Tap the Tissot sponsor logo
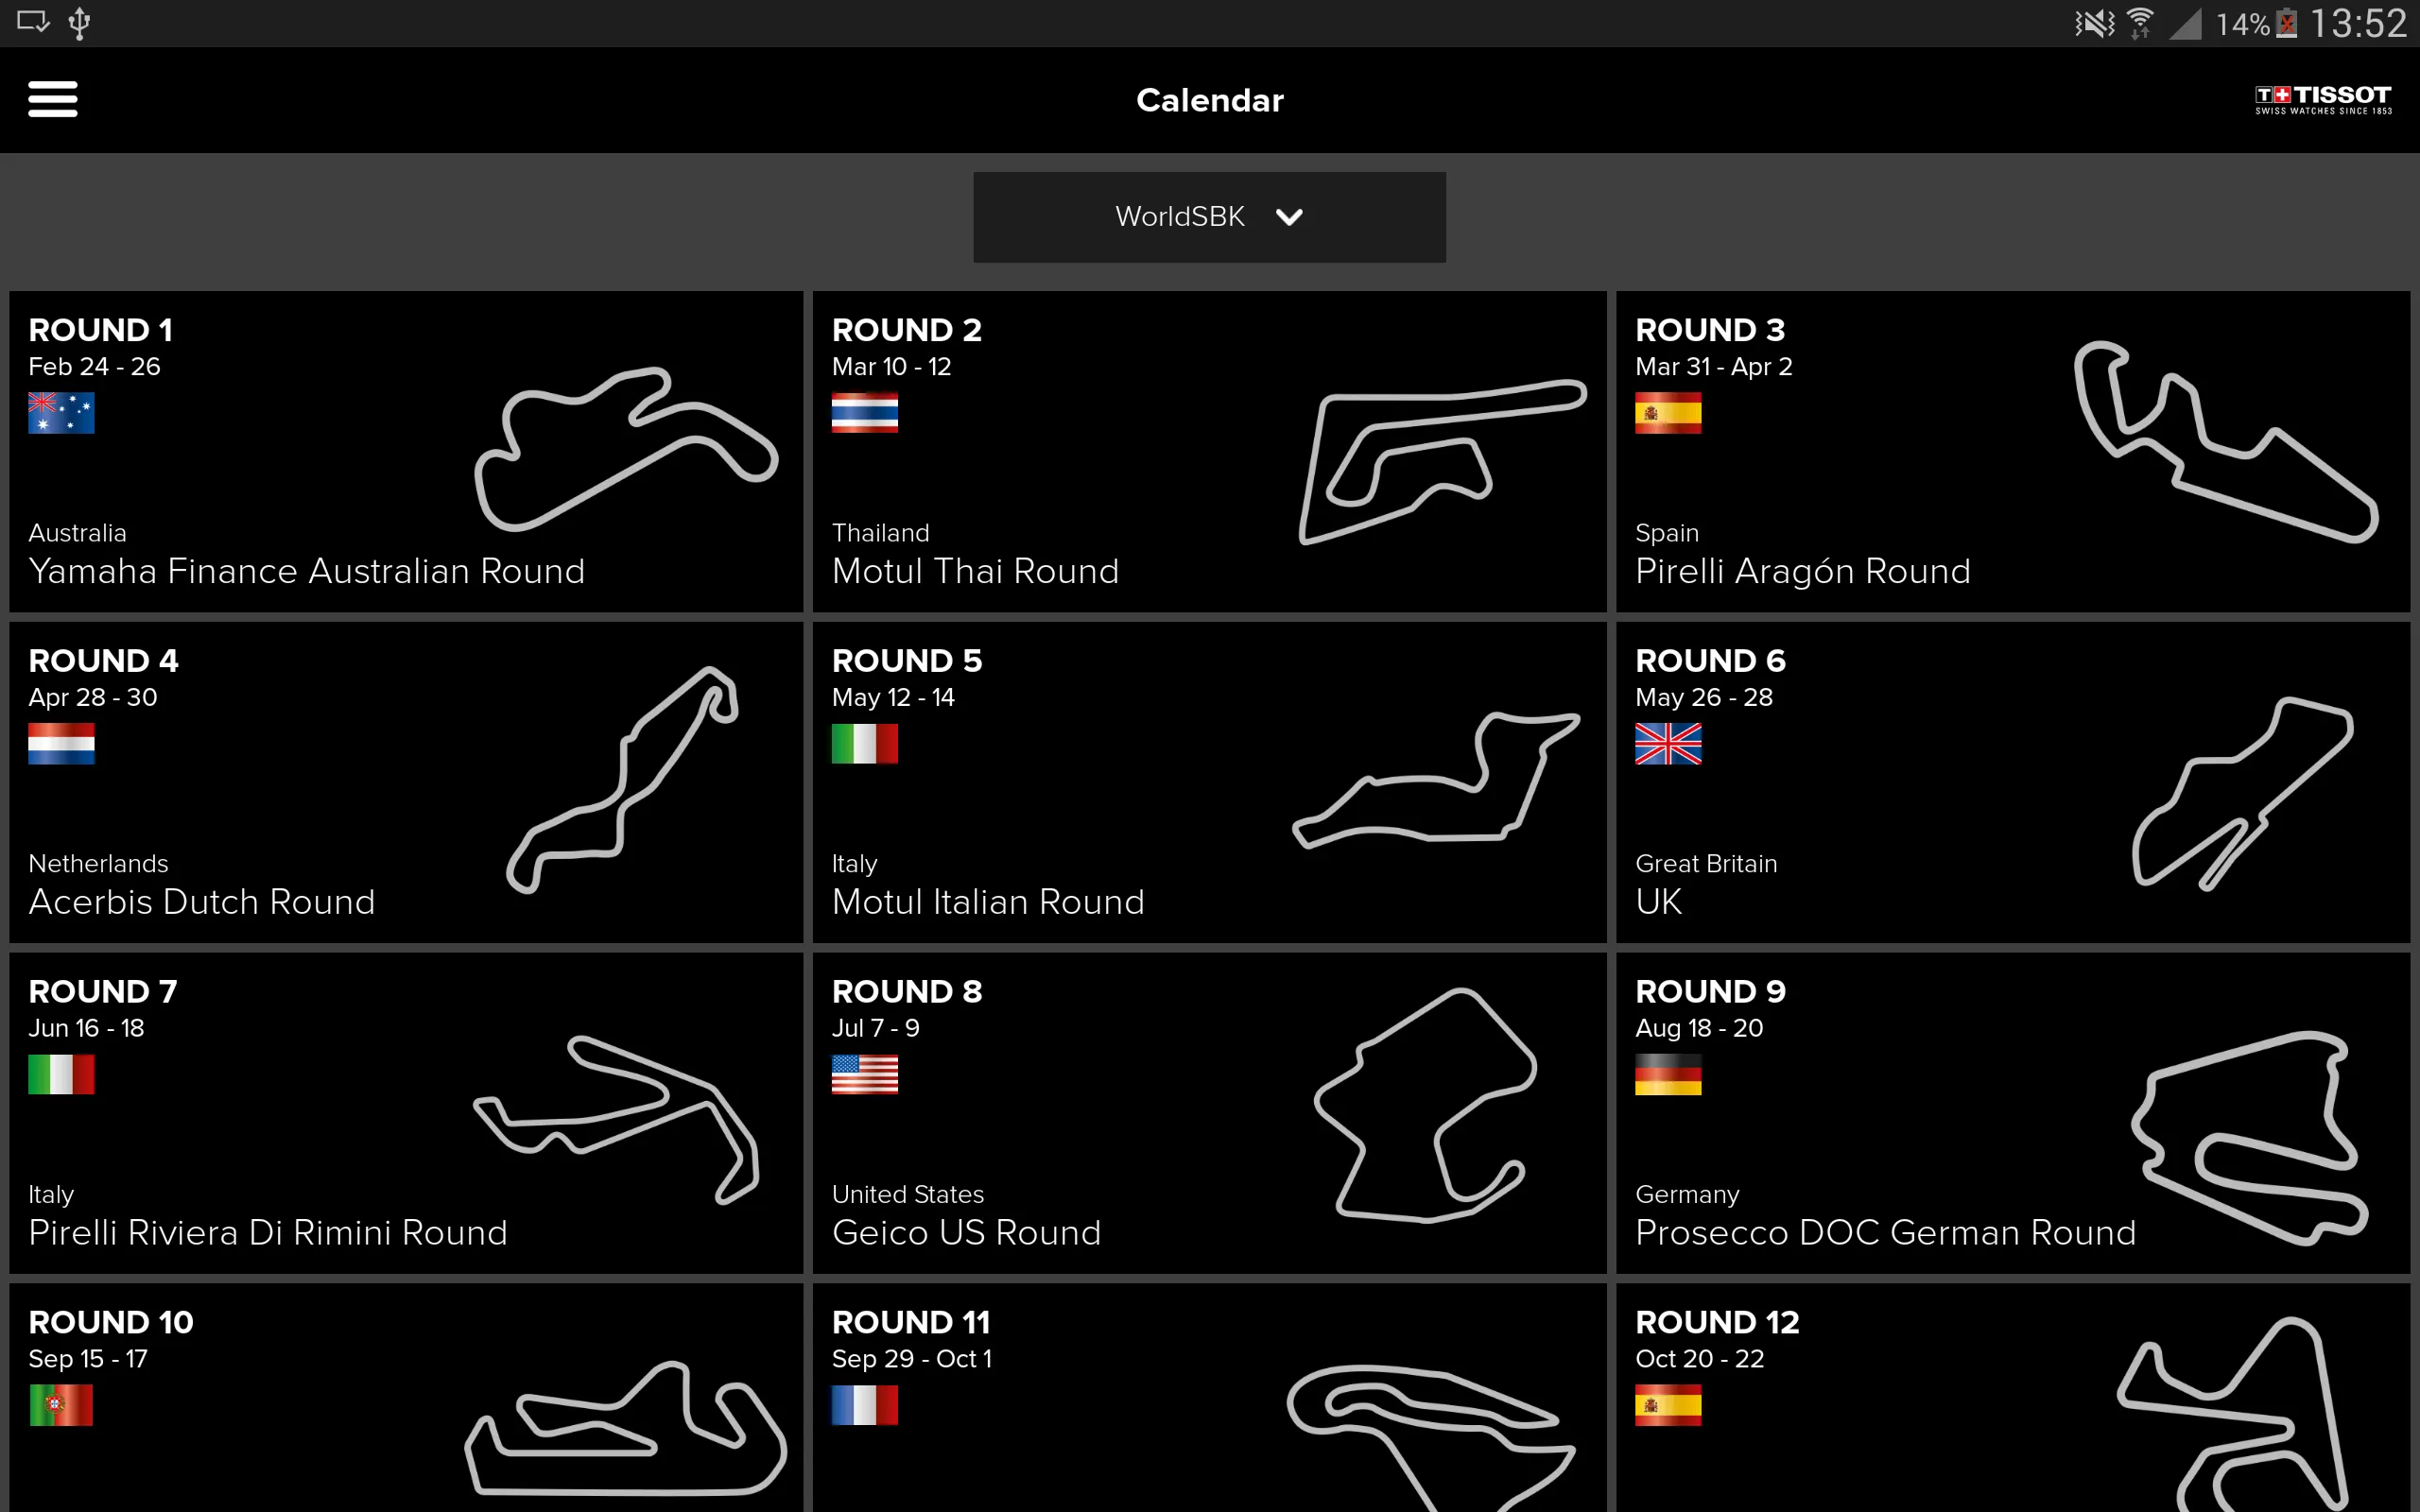Image resolution: width=2420 pixels, height=1512 pixels. click(x=2323, y=99)
